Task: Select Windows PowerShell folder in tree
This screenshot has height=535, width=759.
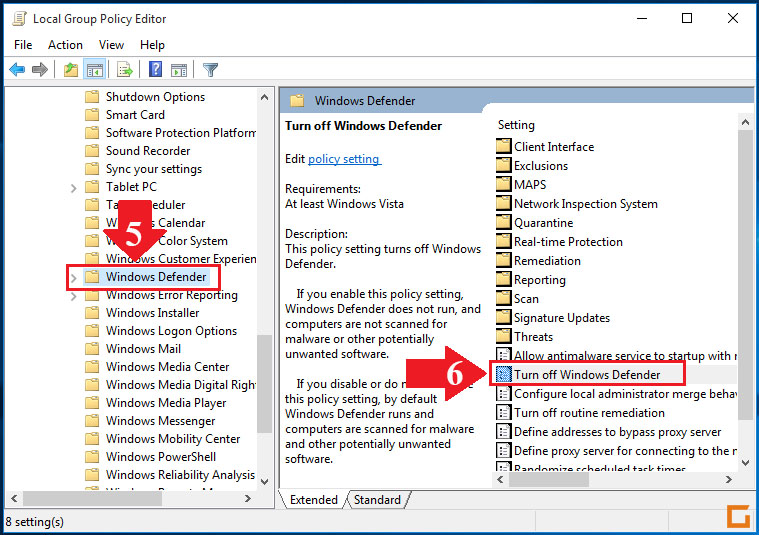Action: (151, 457)
